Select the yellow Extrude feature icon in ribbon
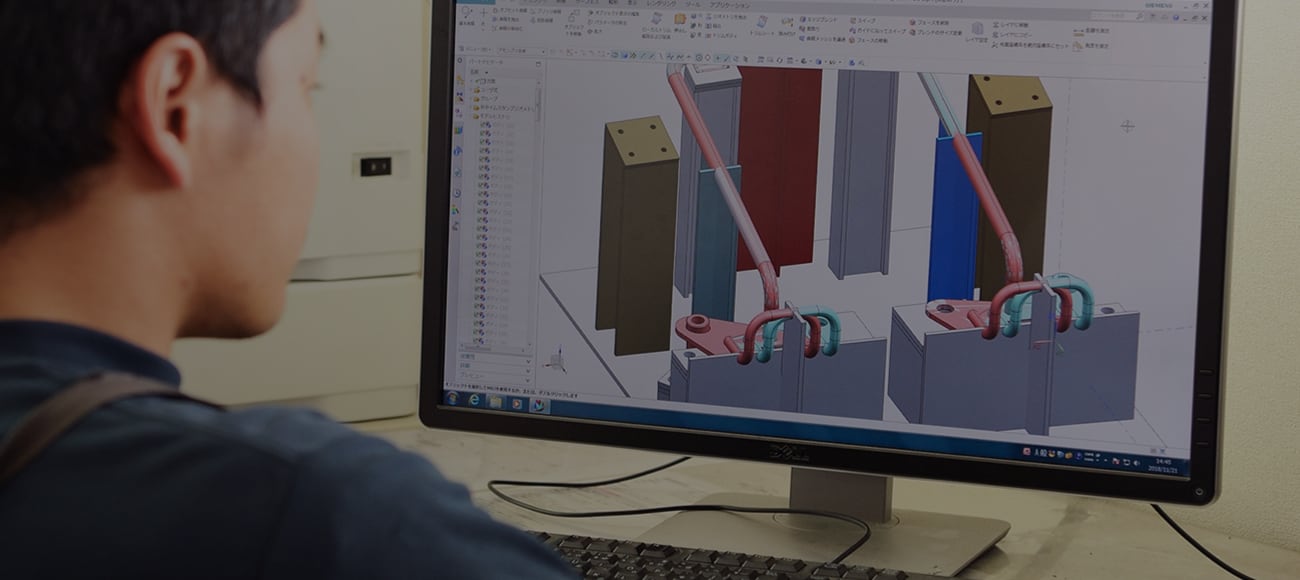 click(x=680, y=19)
